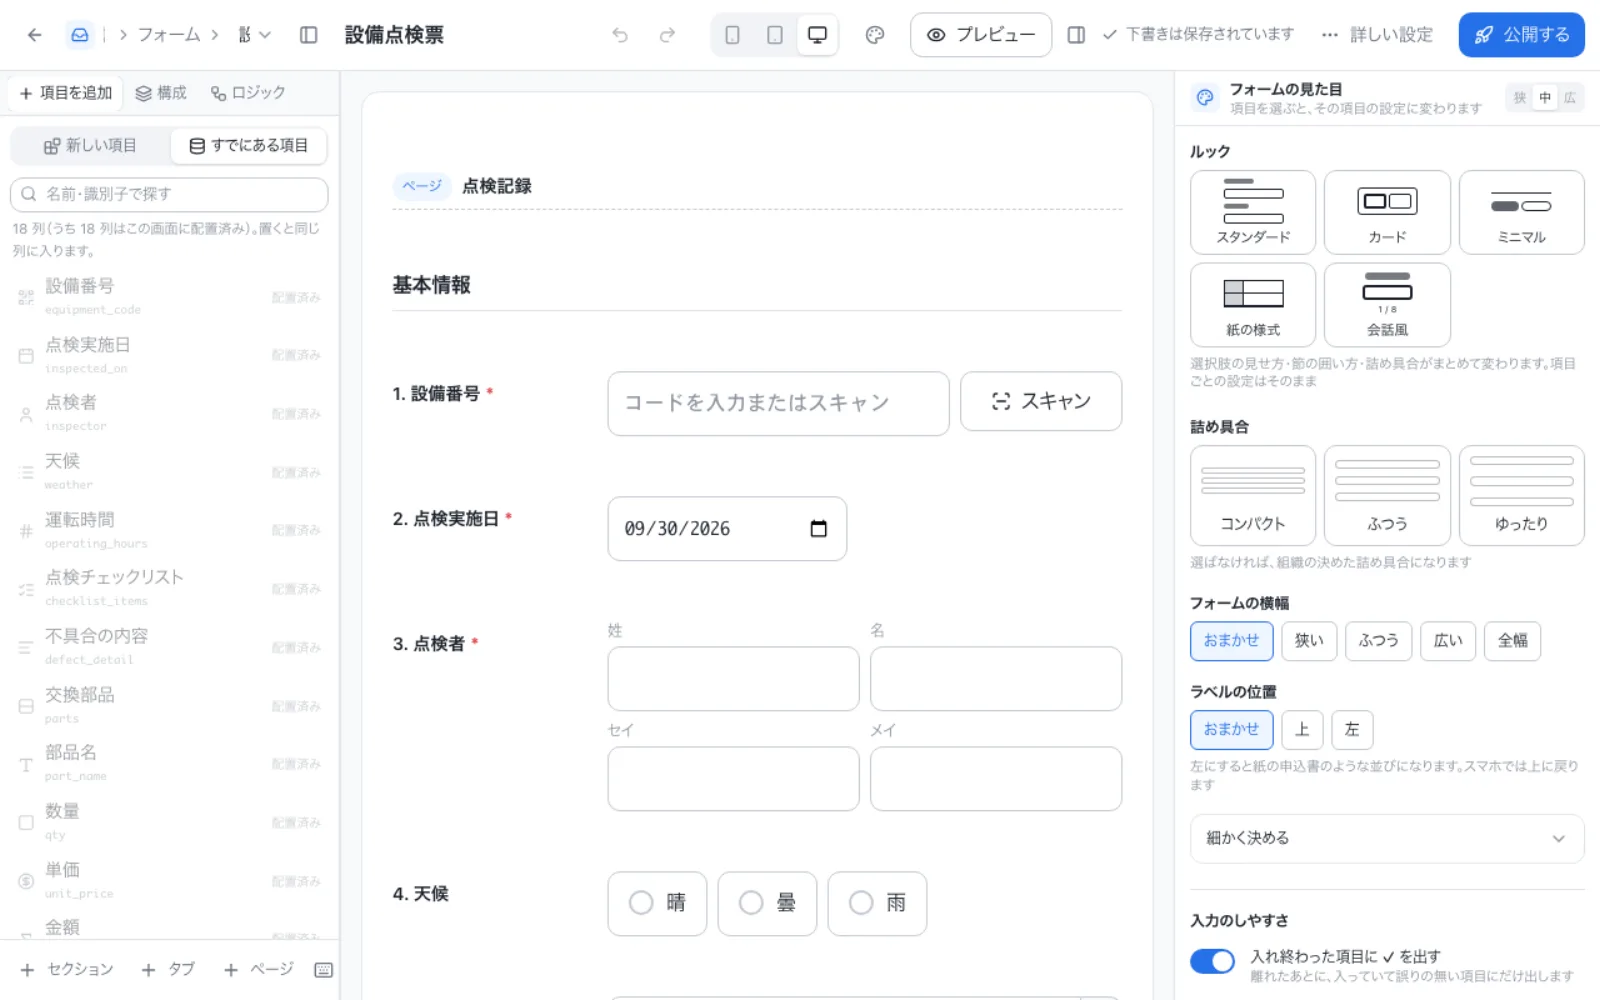Toggle 入れ終わった項目に✓を出す switch
The width and height of the screenshot is (1600, 1000).
1212,961
